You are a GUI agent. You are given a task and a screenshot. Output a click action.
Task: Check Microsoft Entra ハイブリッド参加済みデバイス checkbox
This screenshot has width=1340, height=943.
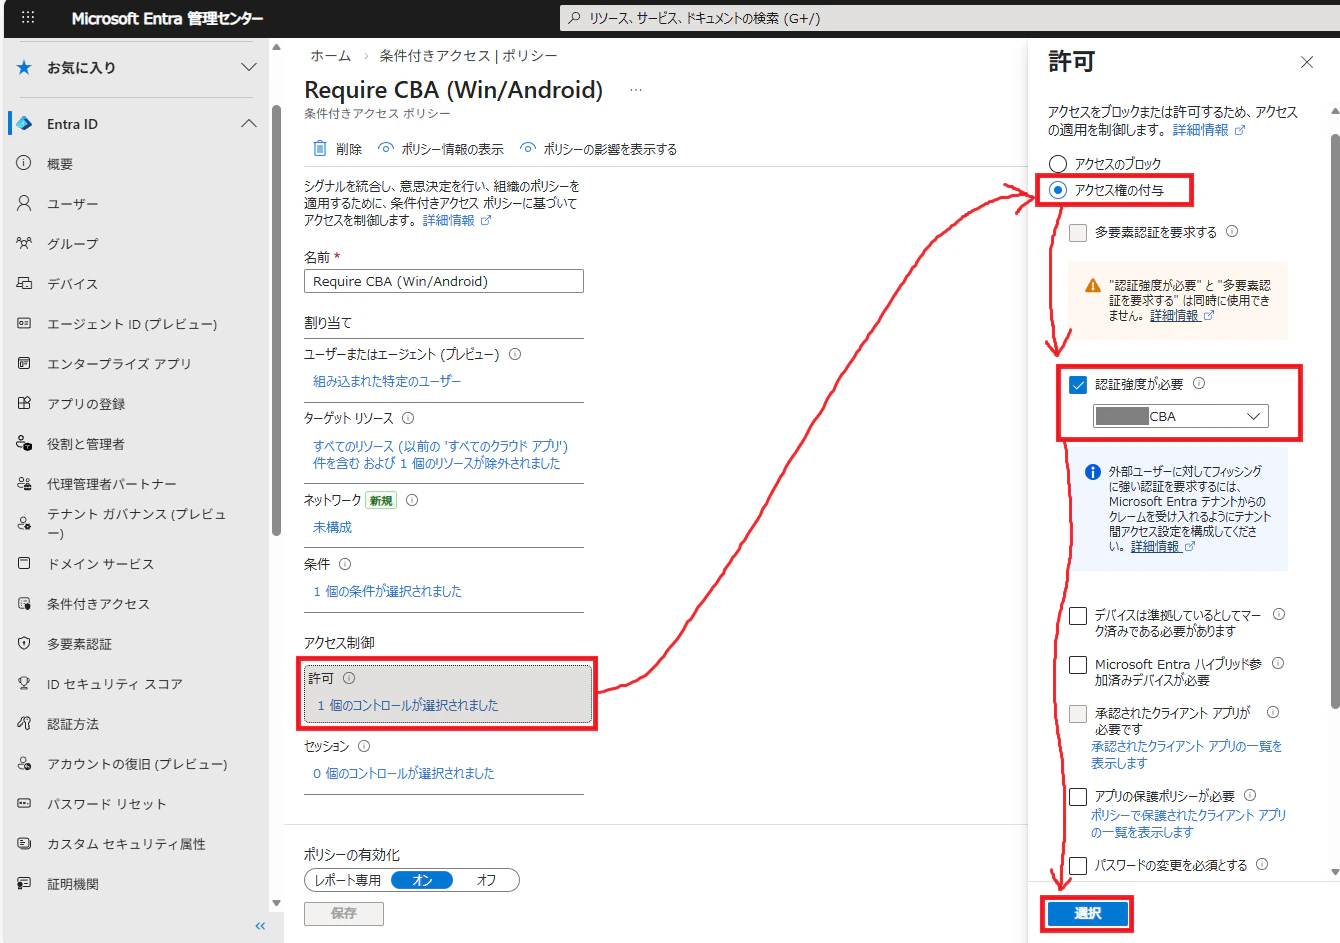(1078, 665)
